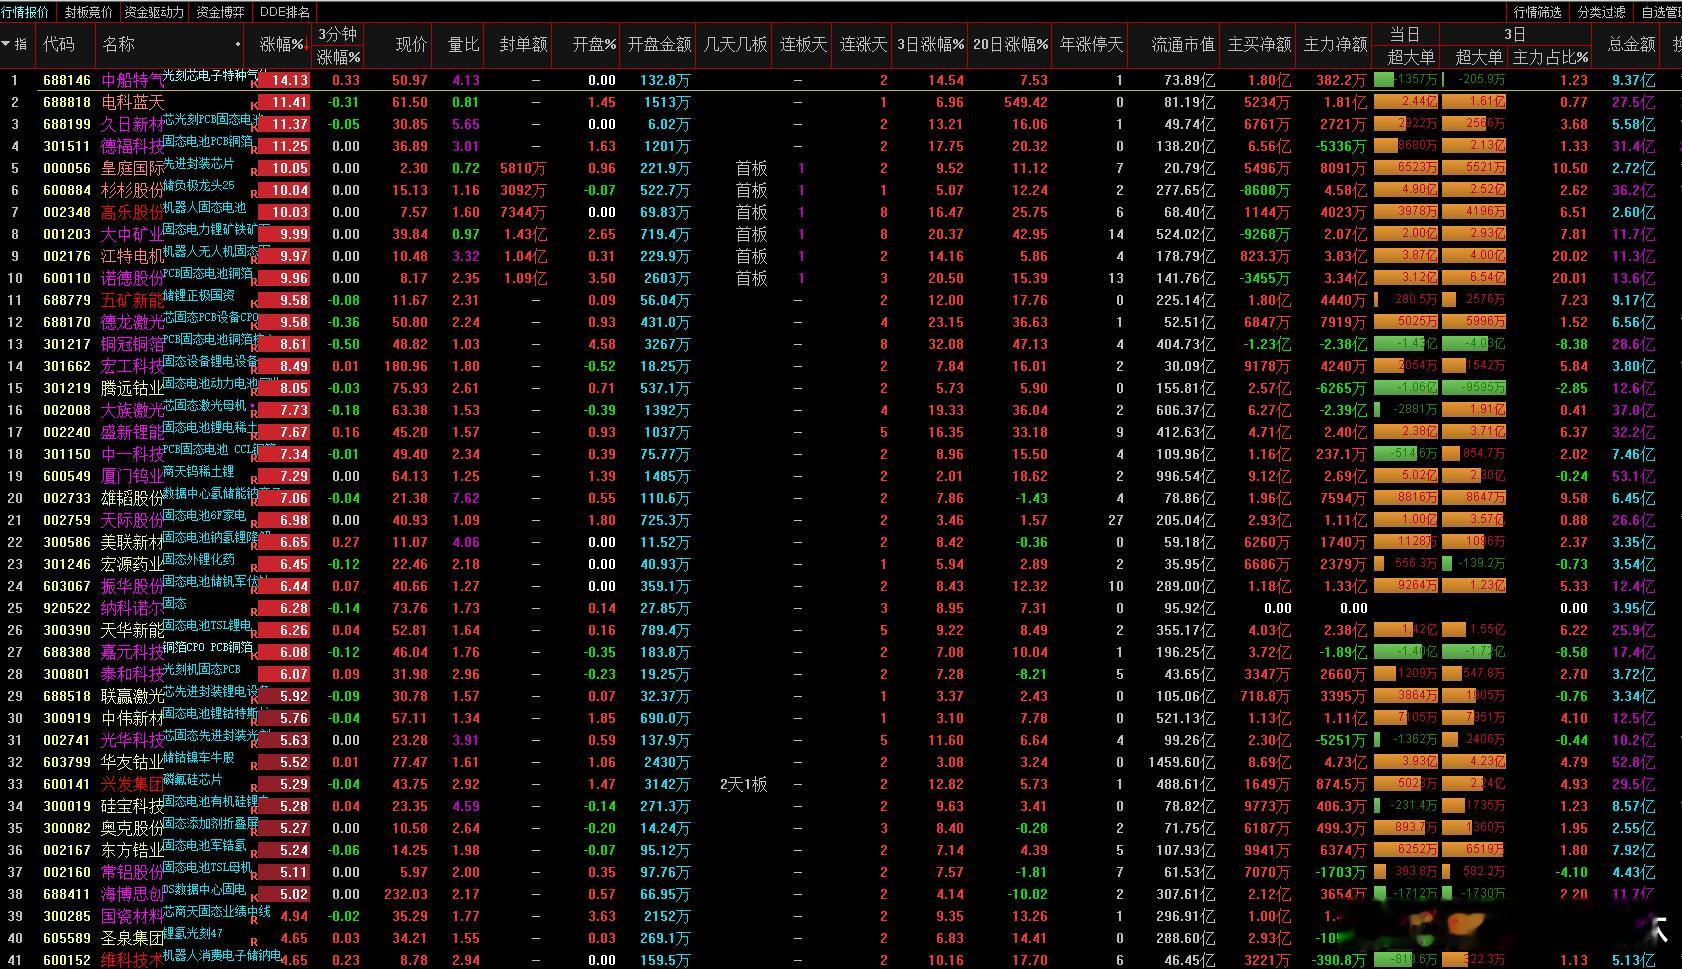Select the 腾远钴业 stock name

pos(132,388)
